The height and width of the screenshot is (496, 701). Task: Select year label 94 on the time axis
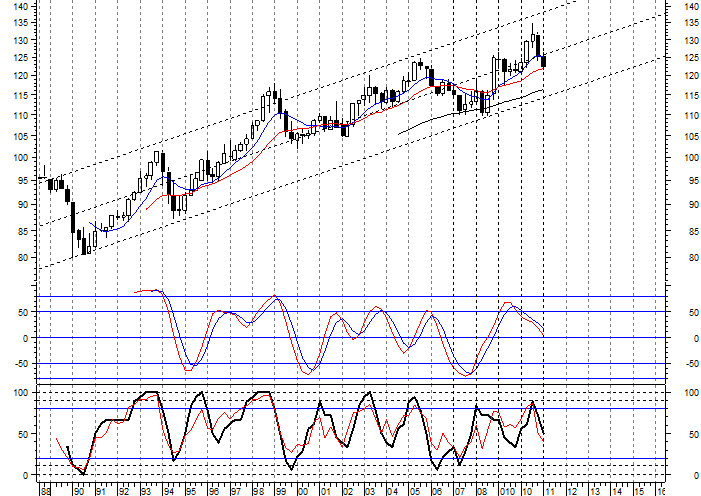coord(168,492)
